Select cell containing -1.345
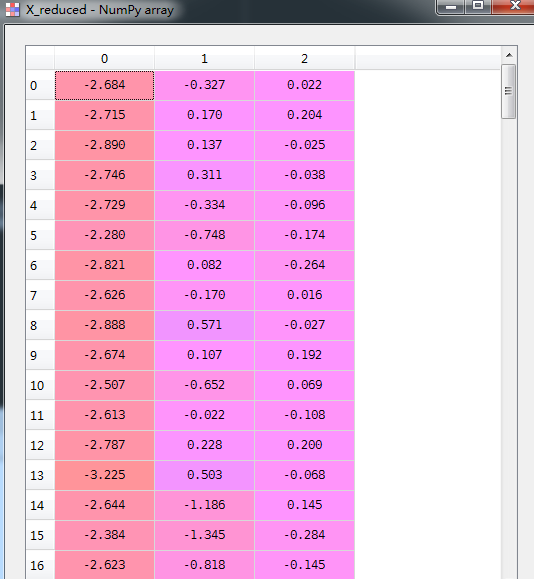This screenshot has height=579, width=534. pos(205,535)
